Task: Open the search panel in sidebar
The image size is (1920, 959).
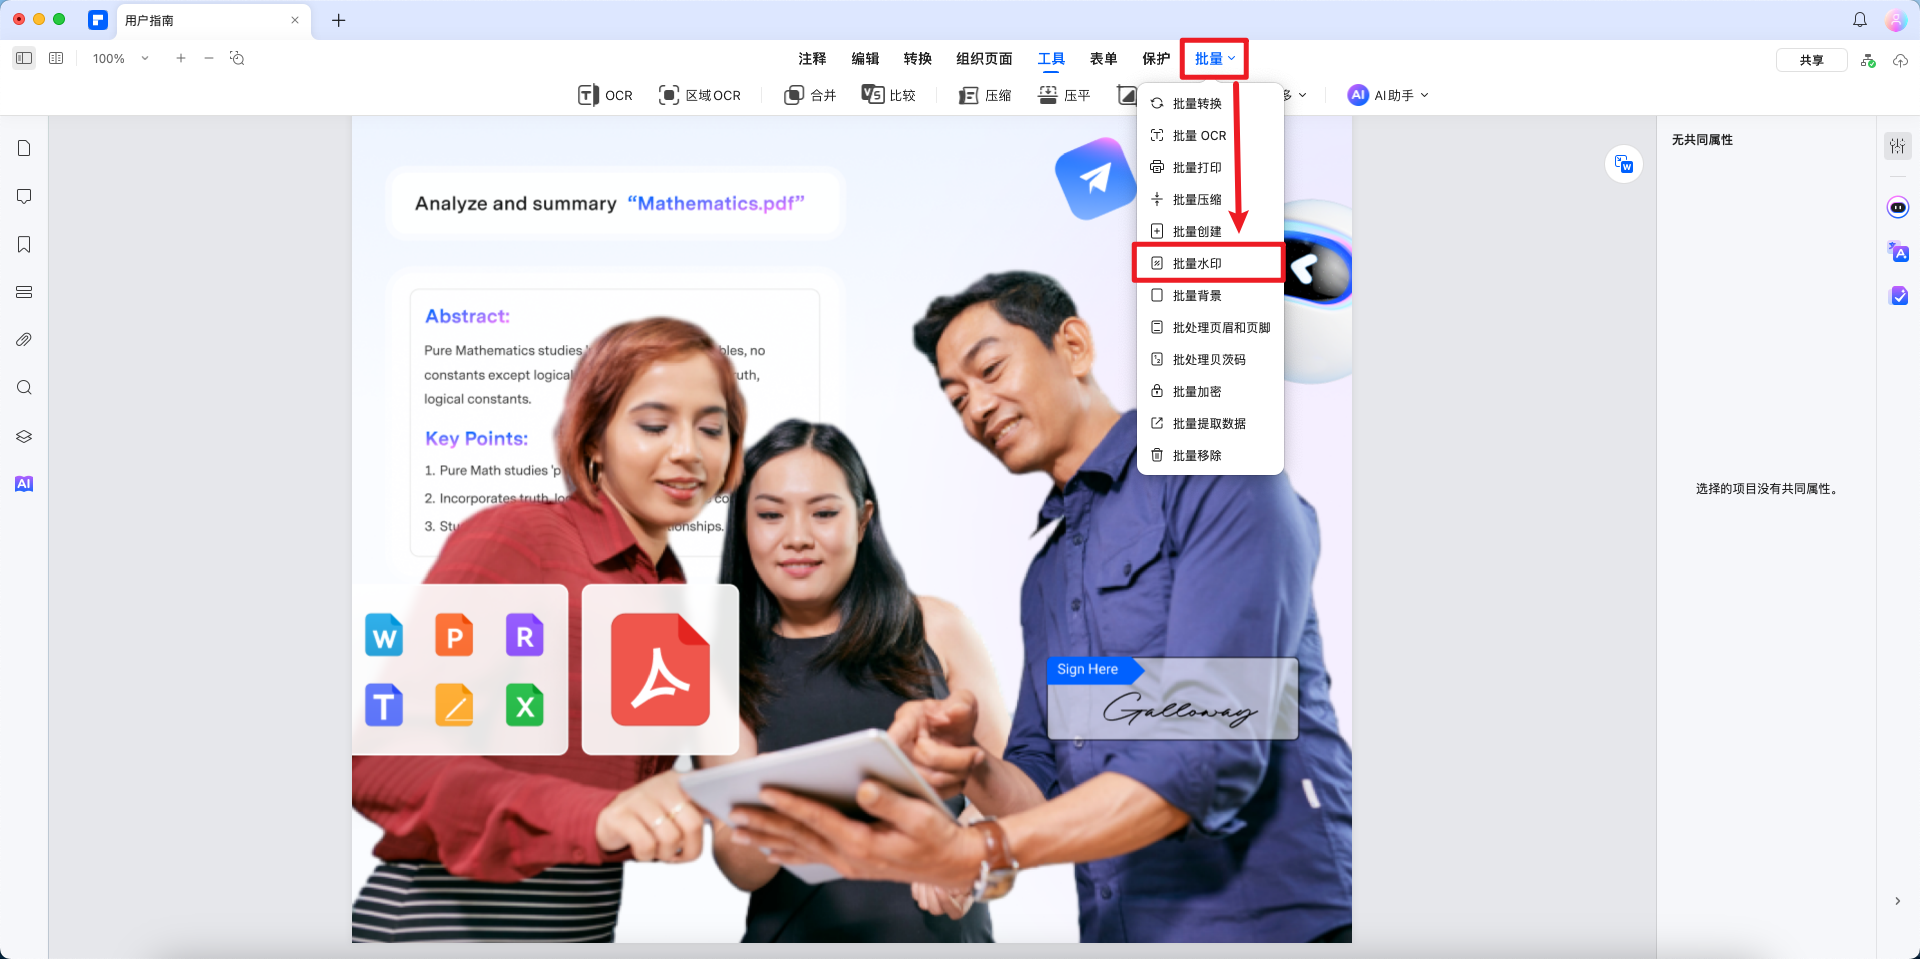Action: click(x=24, y=388)
